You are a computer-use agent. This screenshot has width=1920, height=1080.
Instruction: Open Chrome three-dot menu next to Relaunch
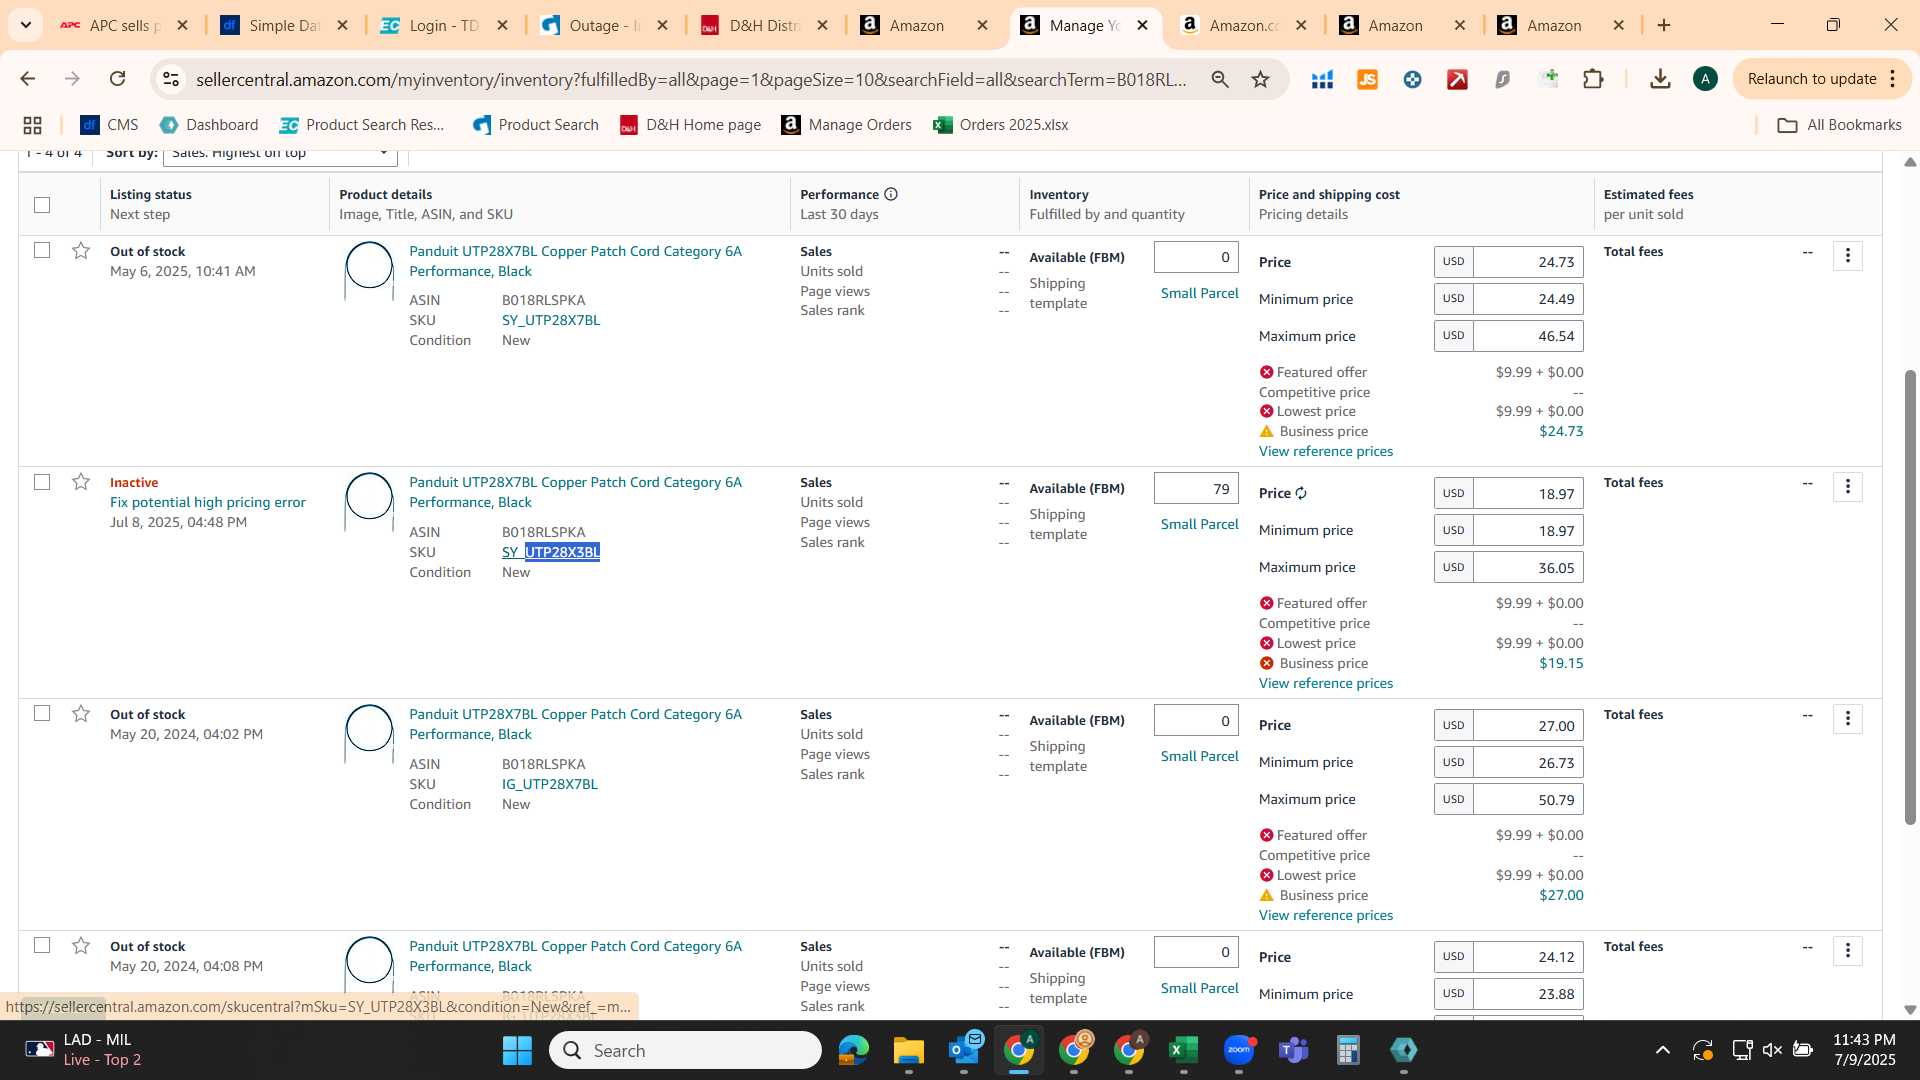point(1893,79)
